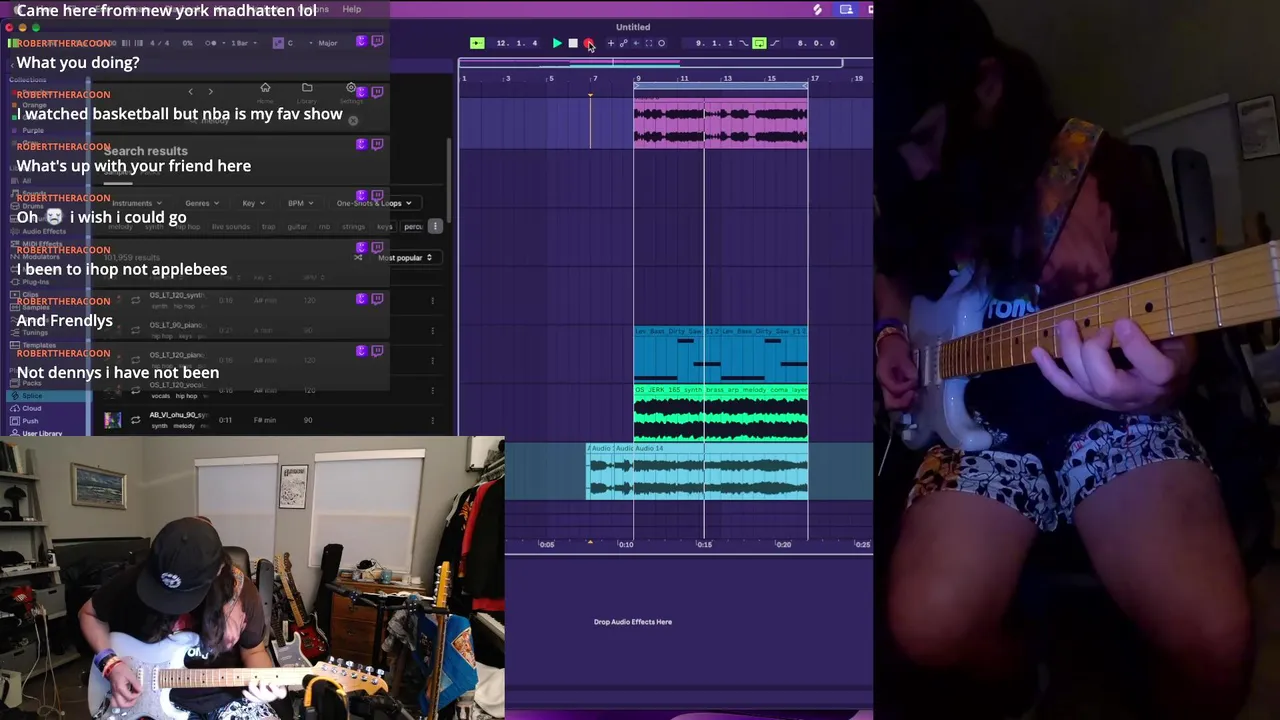
Task: Click the screen sharing icon in macOS menu bar
Action: pos(846,9)
